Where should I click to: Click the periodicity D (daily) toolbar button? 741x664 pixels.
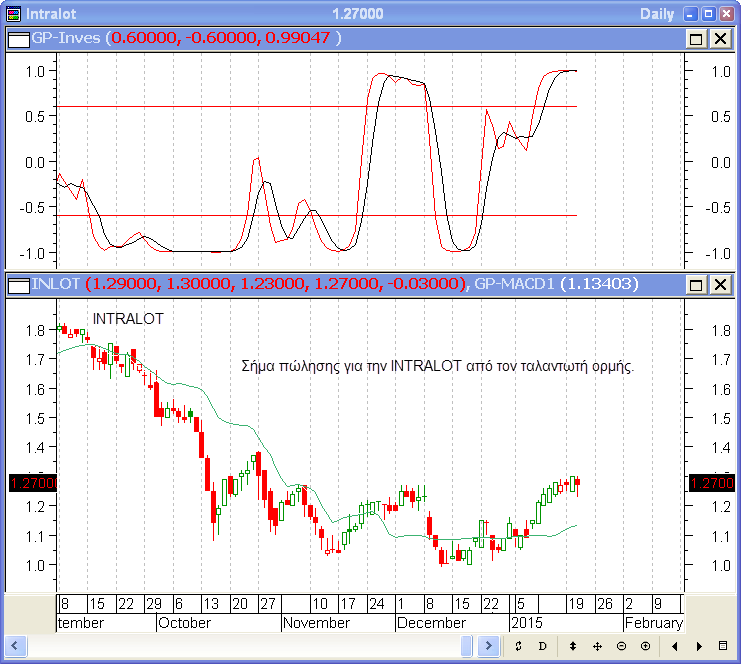(x=543, y=646)
